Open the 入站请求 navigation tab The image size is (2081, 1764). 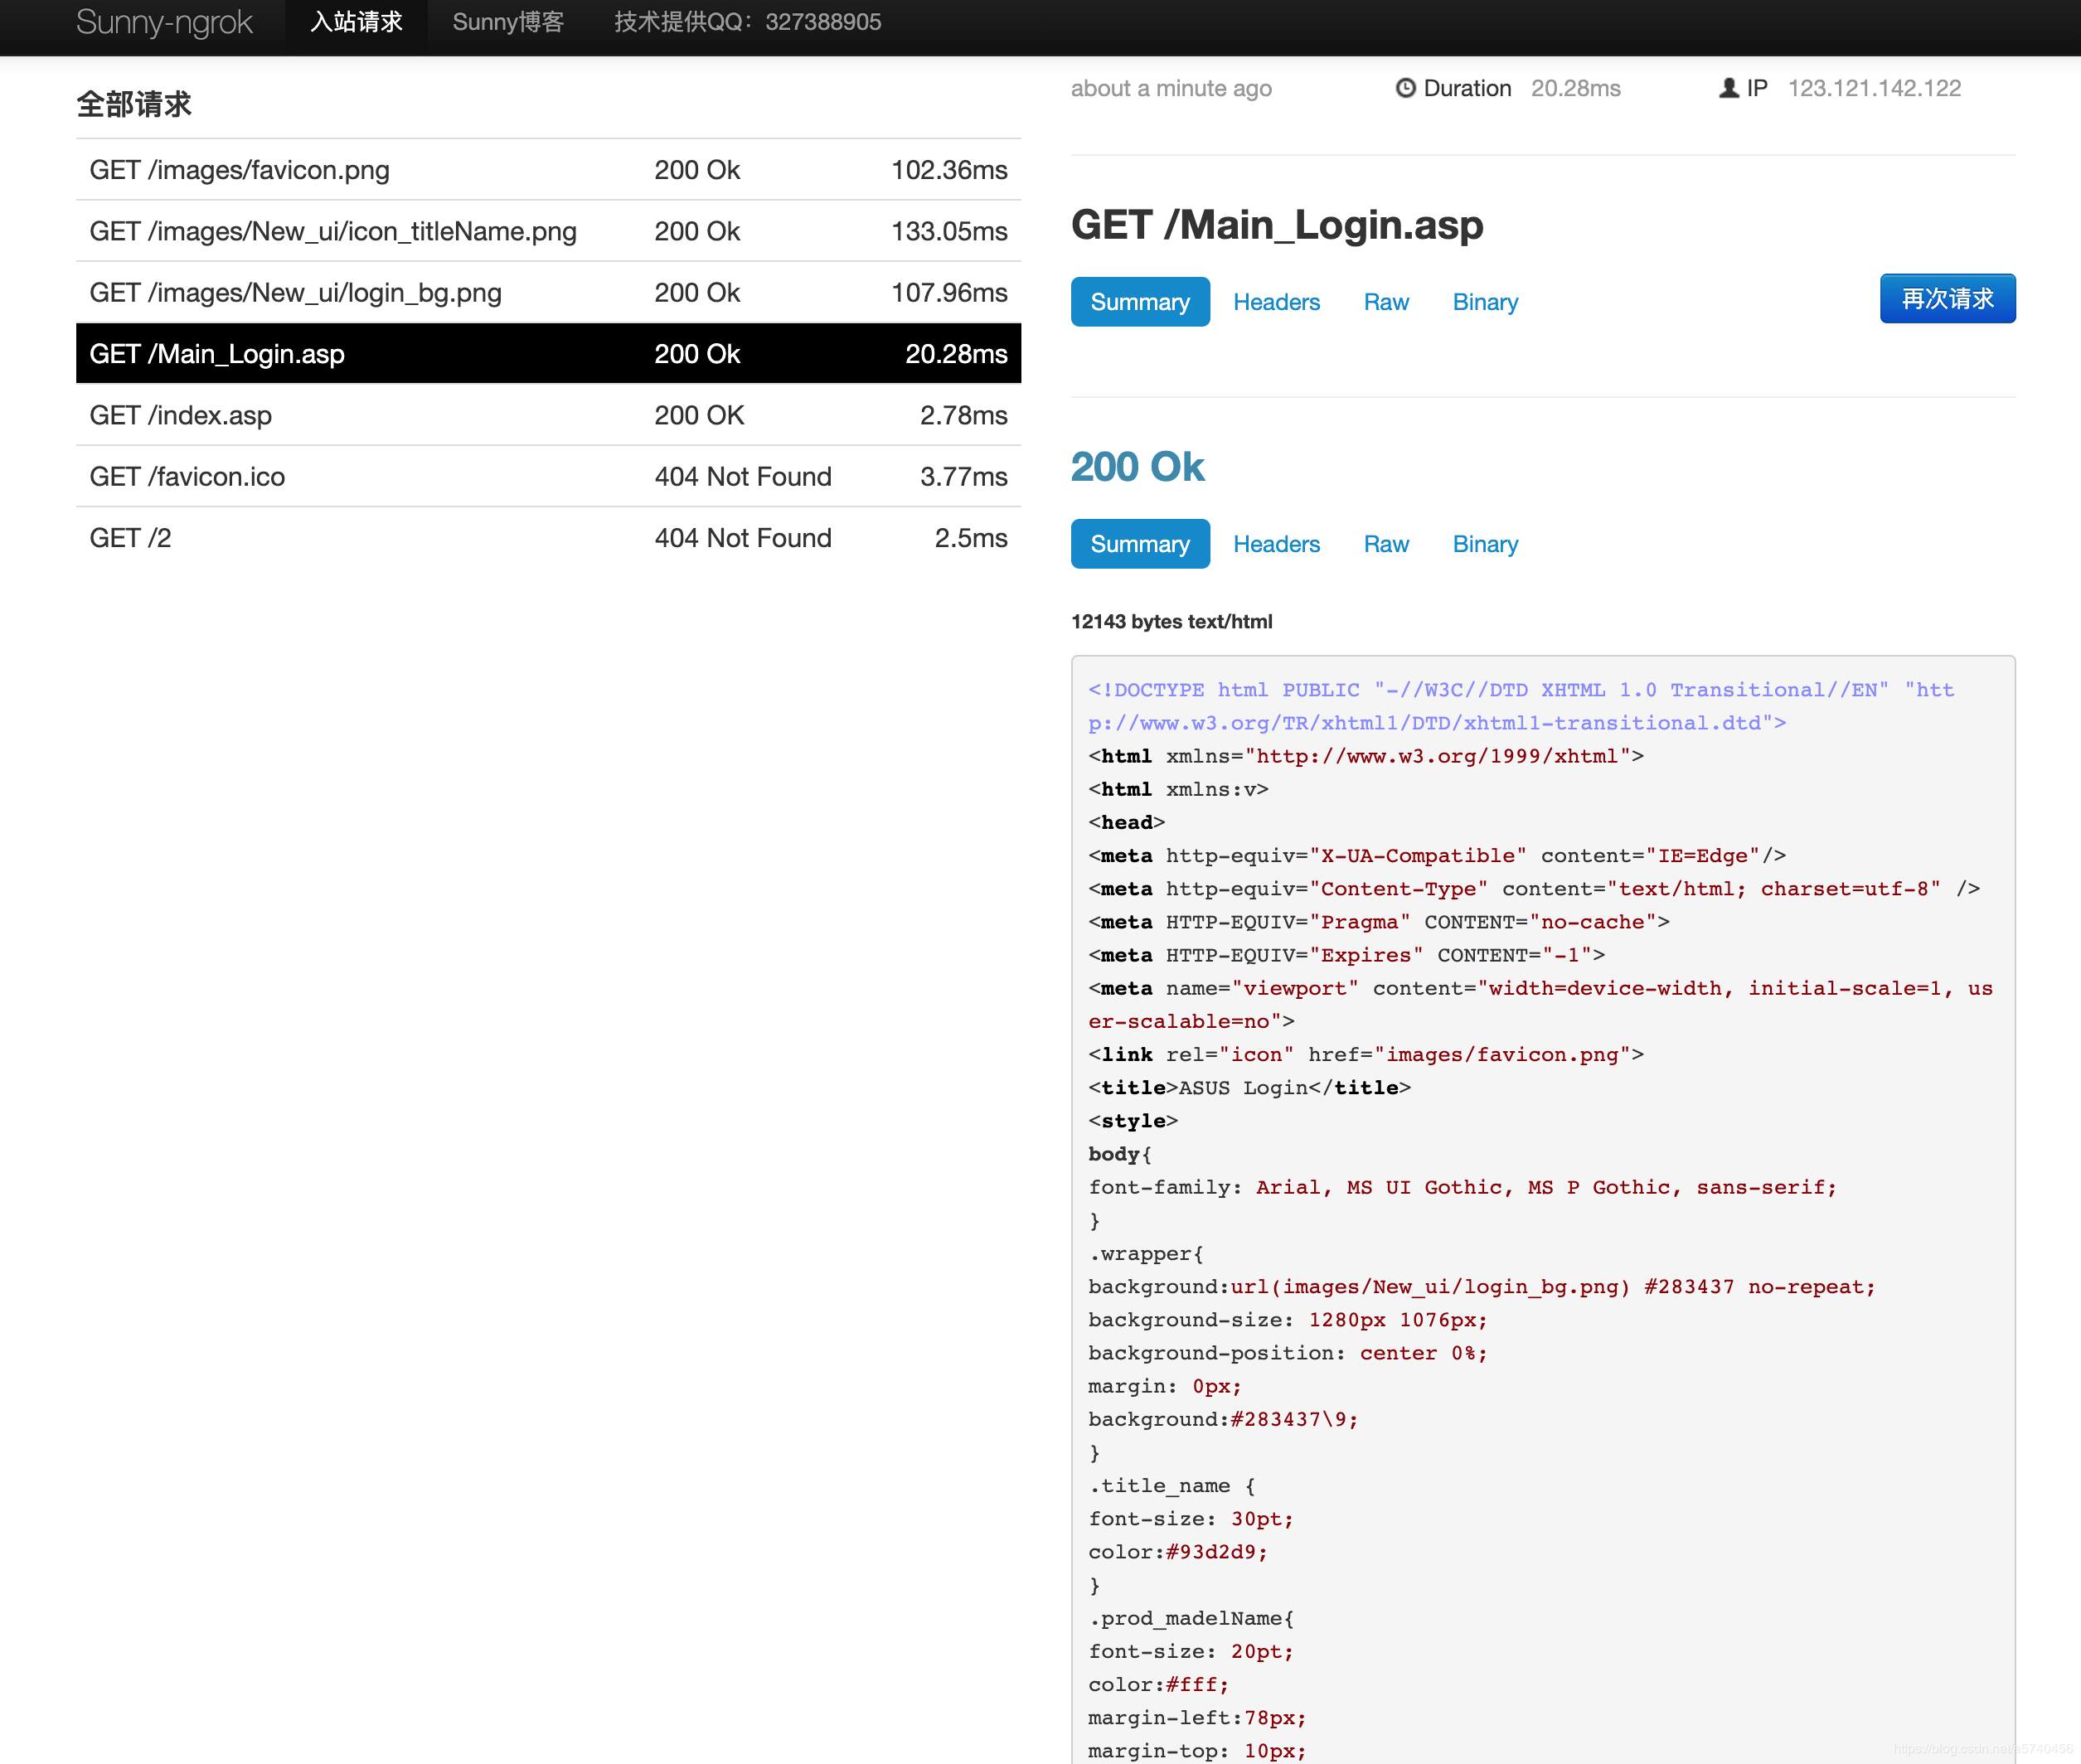coord(356,22)
